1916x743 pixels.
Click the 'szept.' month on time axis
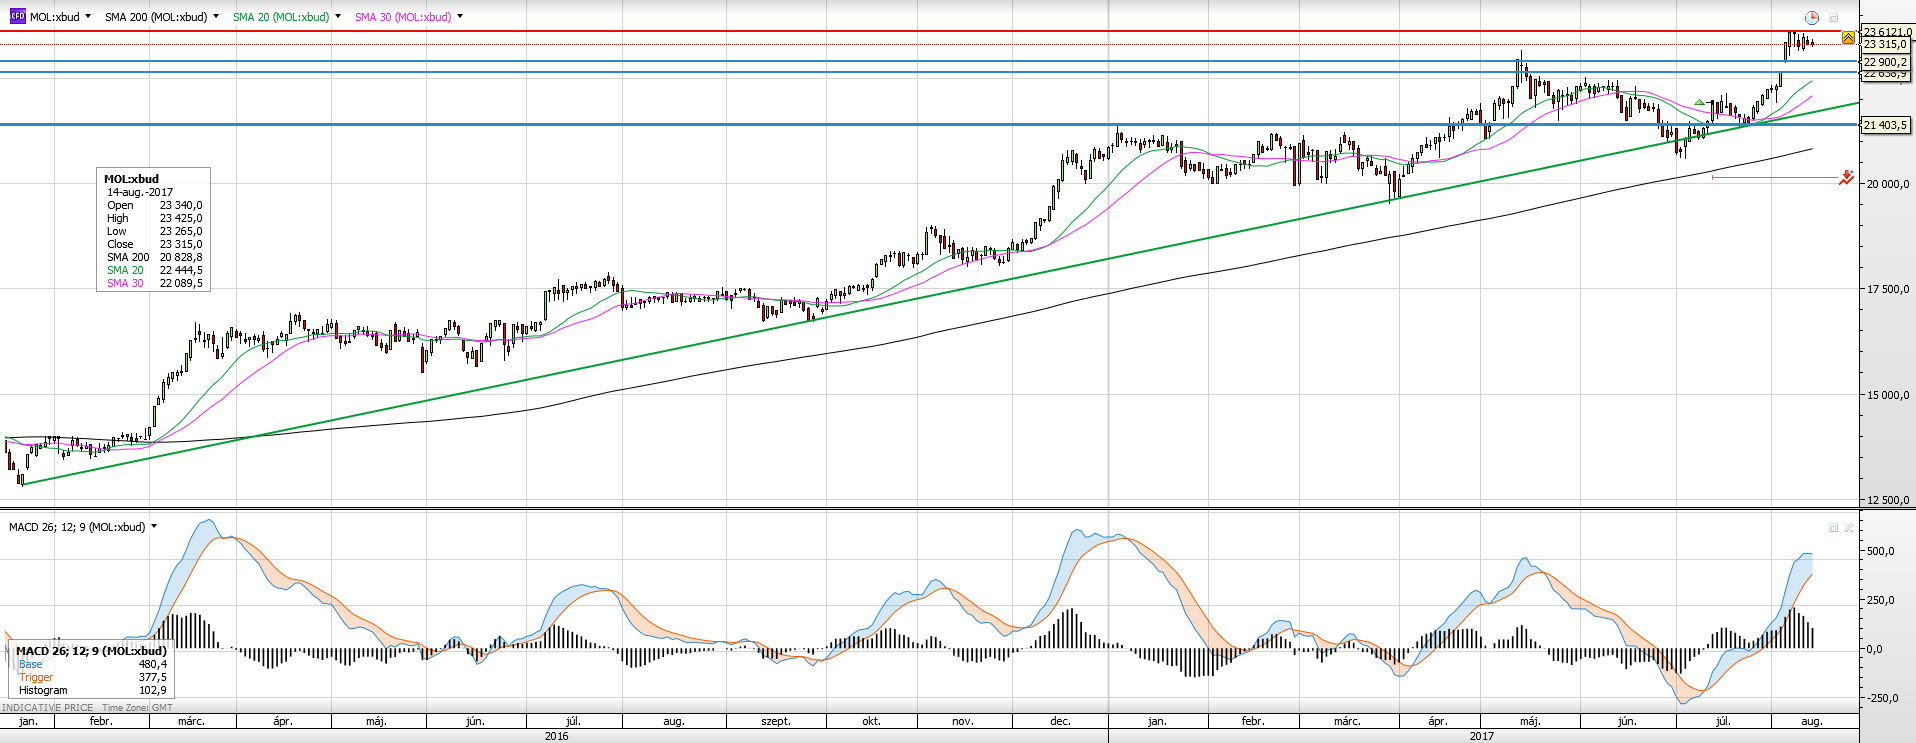[776, 721]
